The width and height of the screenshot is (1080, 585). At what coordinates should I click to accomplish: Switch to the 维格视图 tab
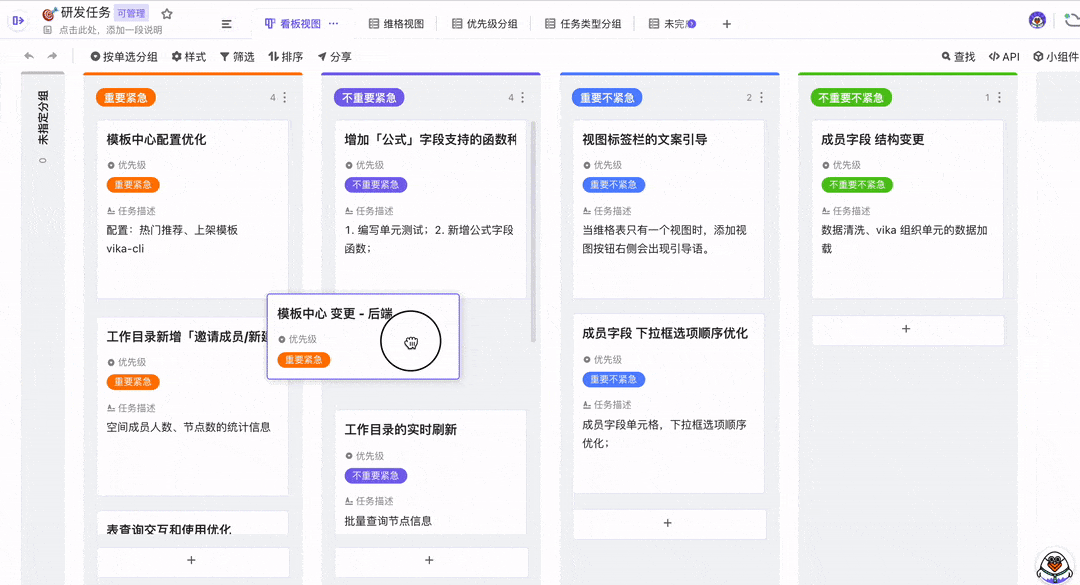click(397, 24)
